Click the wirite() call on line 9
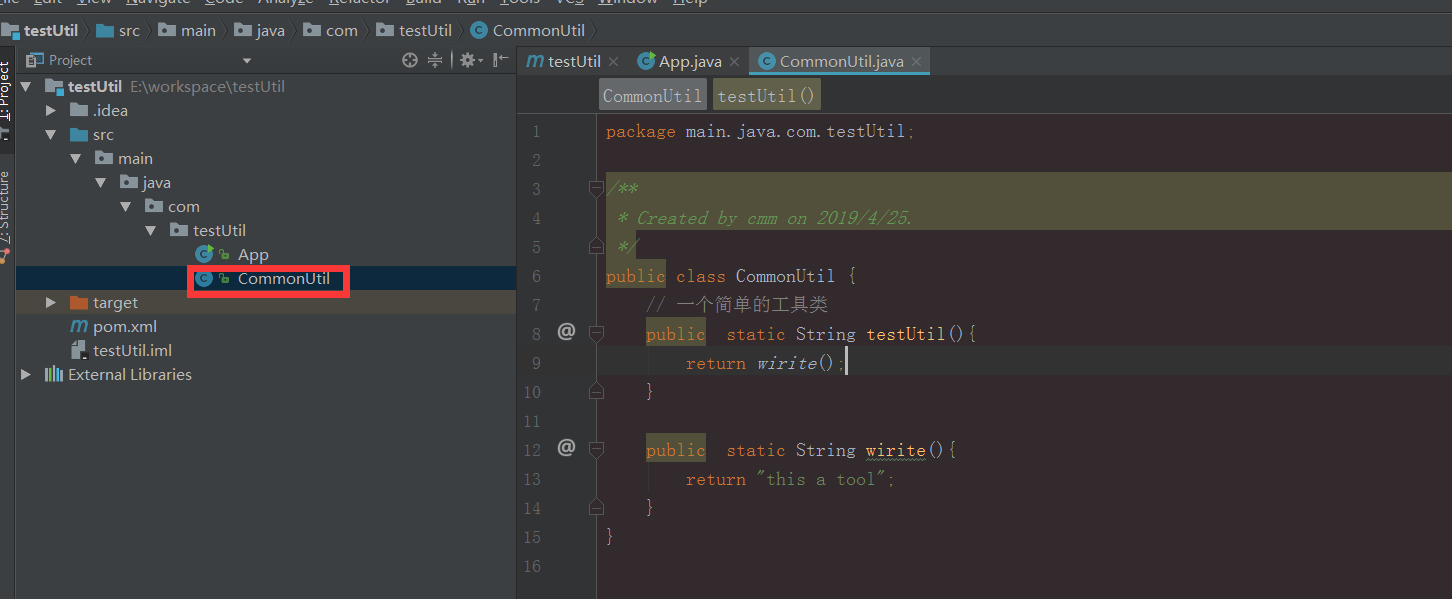The height and width of the screenshot is (599, 1452). coord(794,363)
